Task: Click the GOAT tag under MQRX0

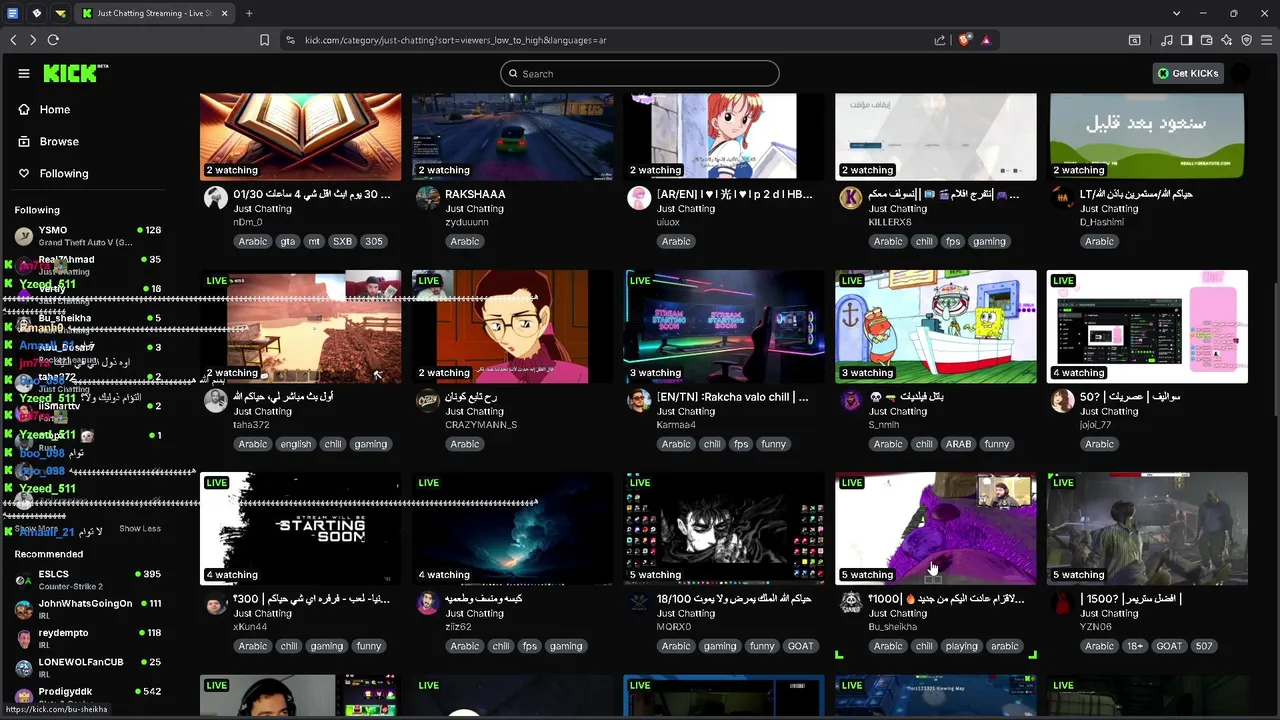Action: [800, 646]
